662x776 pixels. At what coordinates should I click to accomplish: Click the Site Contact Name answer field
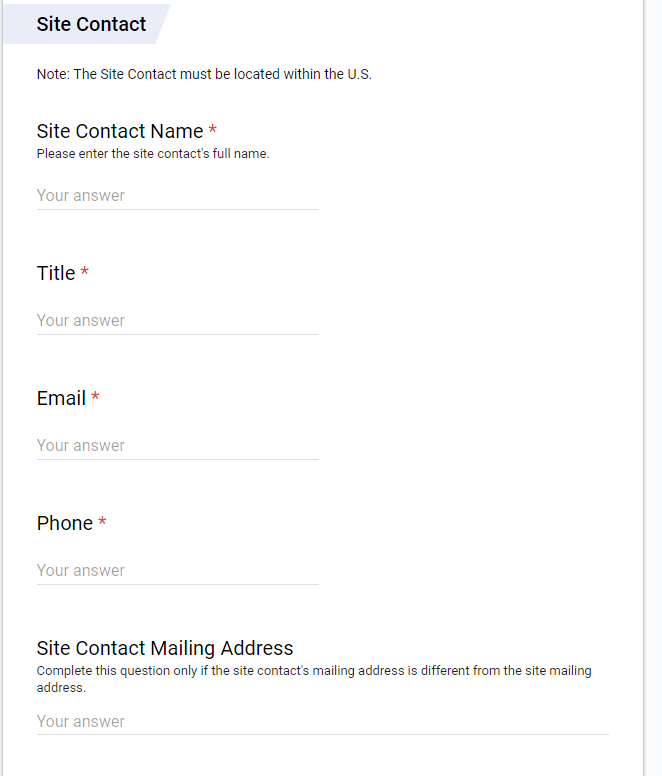pos(177,196)
